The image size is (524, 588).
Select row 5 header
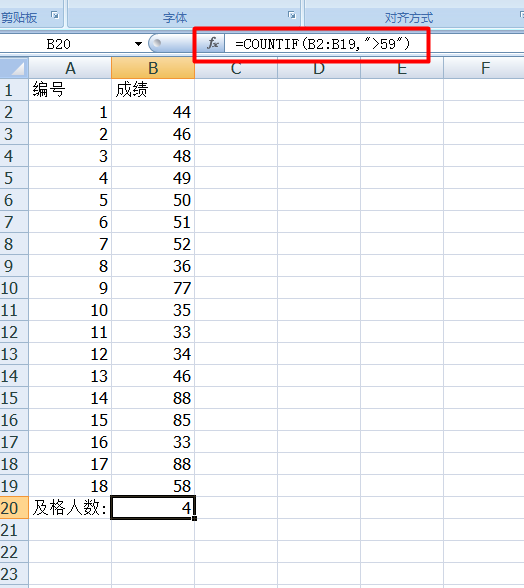14,178
